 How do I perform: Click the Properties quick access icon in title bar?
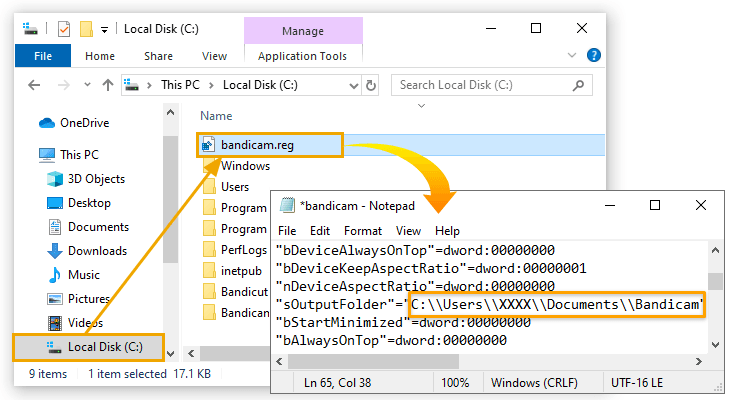pos(64,29)
